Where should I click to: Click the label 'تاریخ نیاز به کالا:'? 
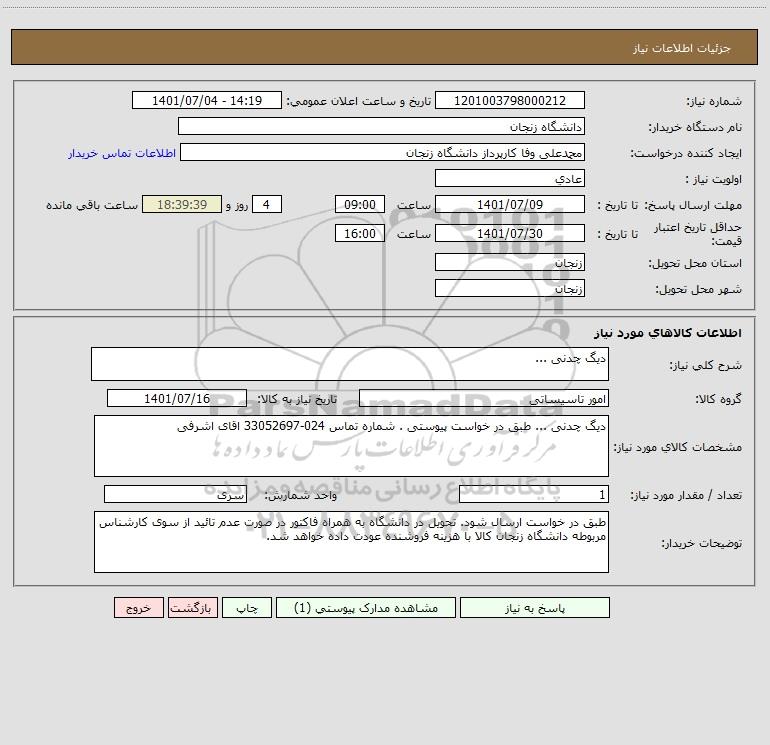(x=298, y=399)
